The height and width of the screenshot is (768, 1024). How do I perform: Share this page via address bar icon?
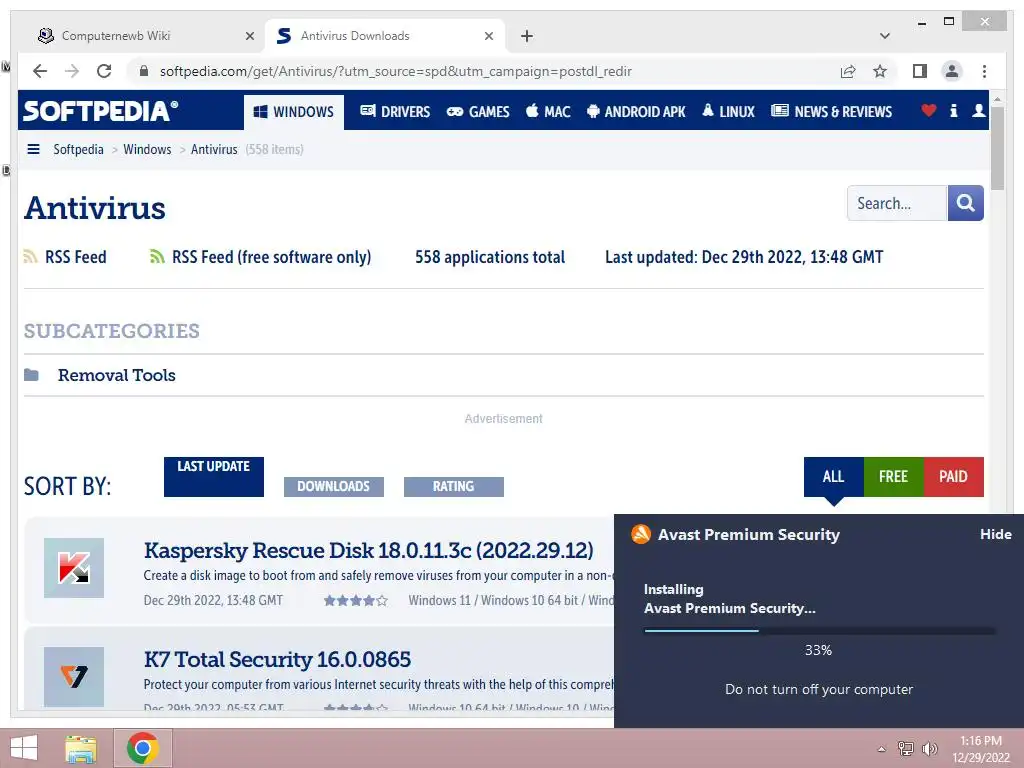(x=848, y=71)
